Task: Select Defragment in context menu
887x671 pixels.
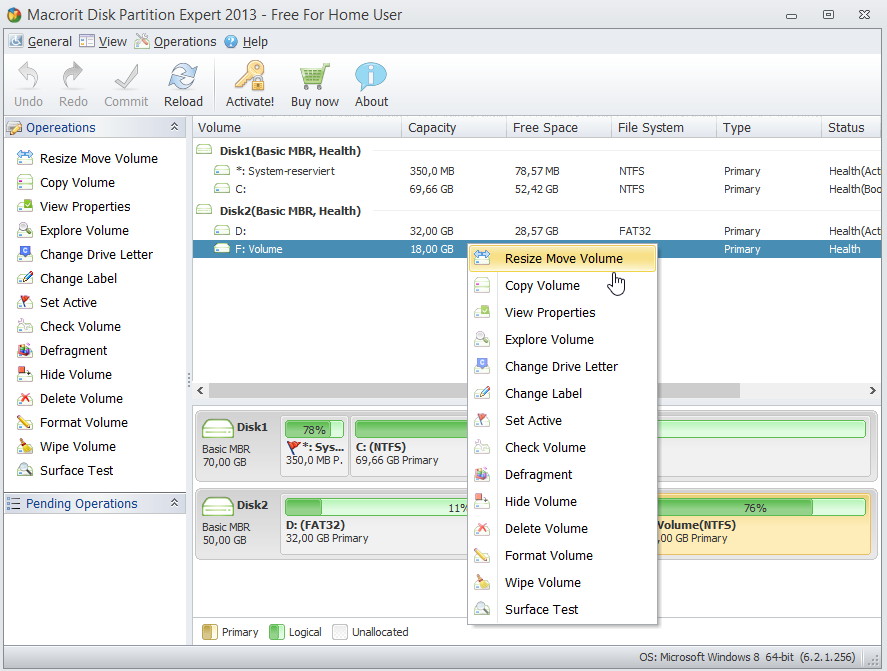Action: pyautogui.click(x=563, y=475)
